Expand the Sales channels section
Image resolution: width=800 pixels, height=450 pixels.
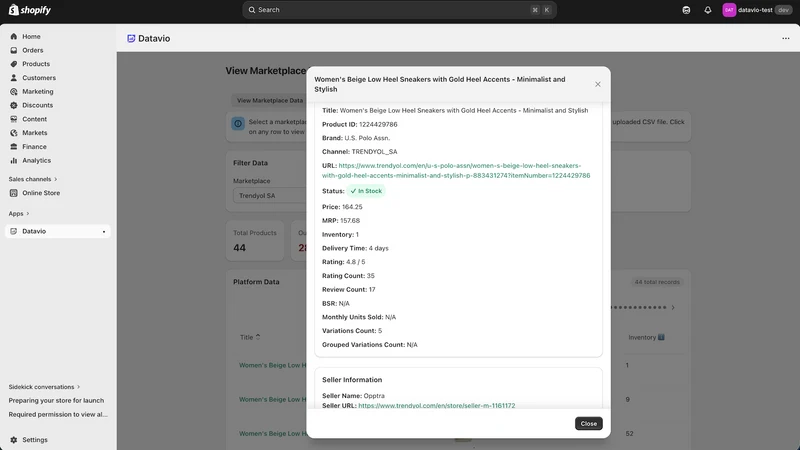point(33,179)
